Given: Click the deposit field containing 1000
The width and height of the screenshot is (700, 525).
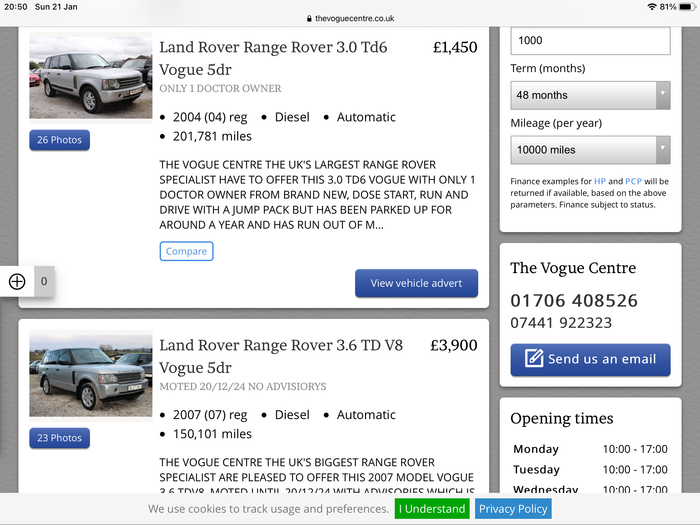Looking at the screenshot, I should tap(590, 41).
